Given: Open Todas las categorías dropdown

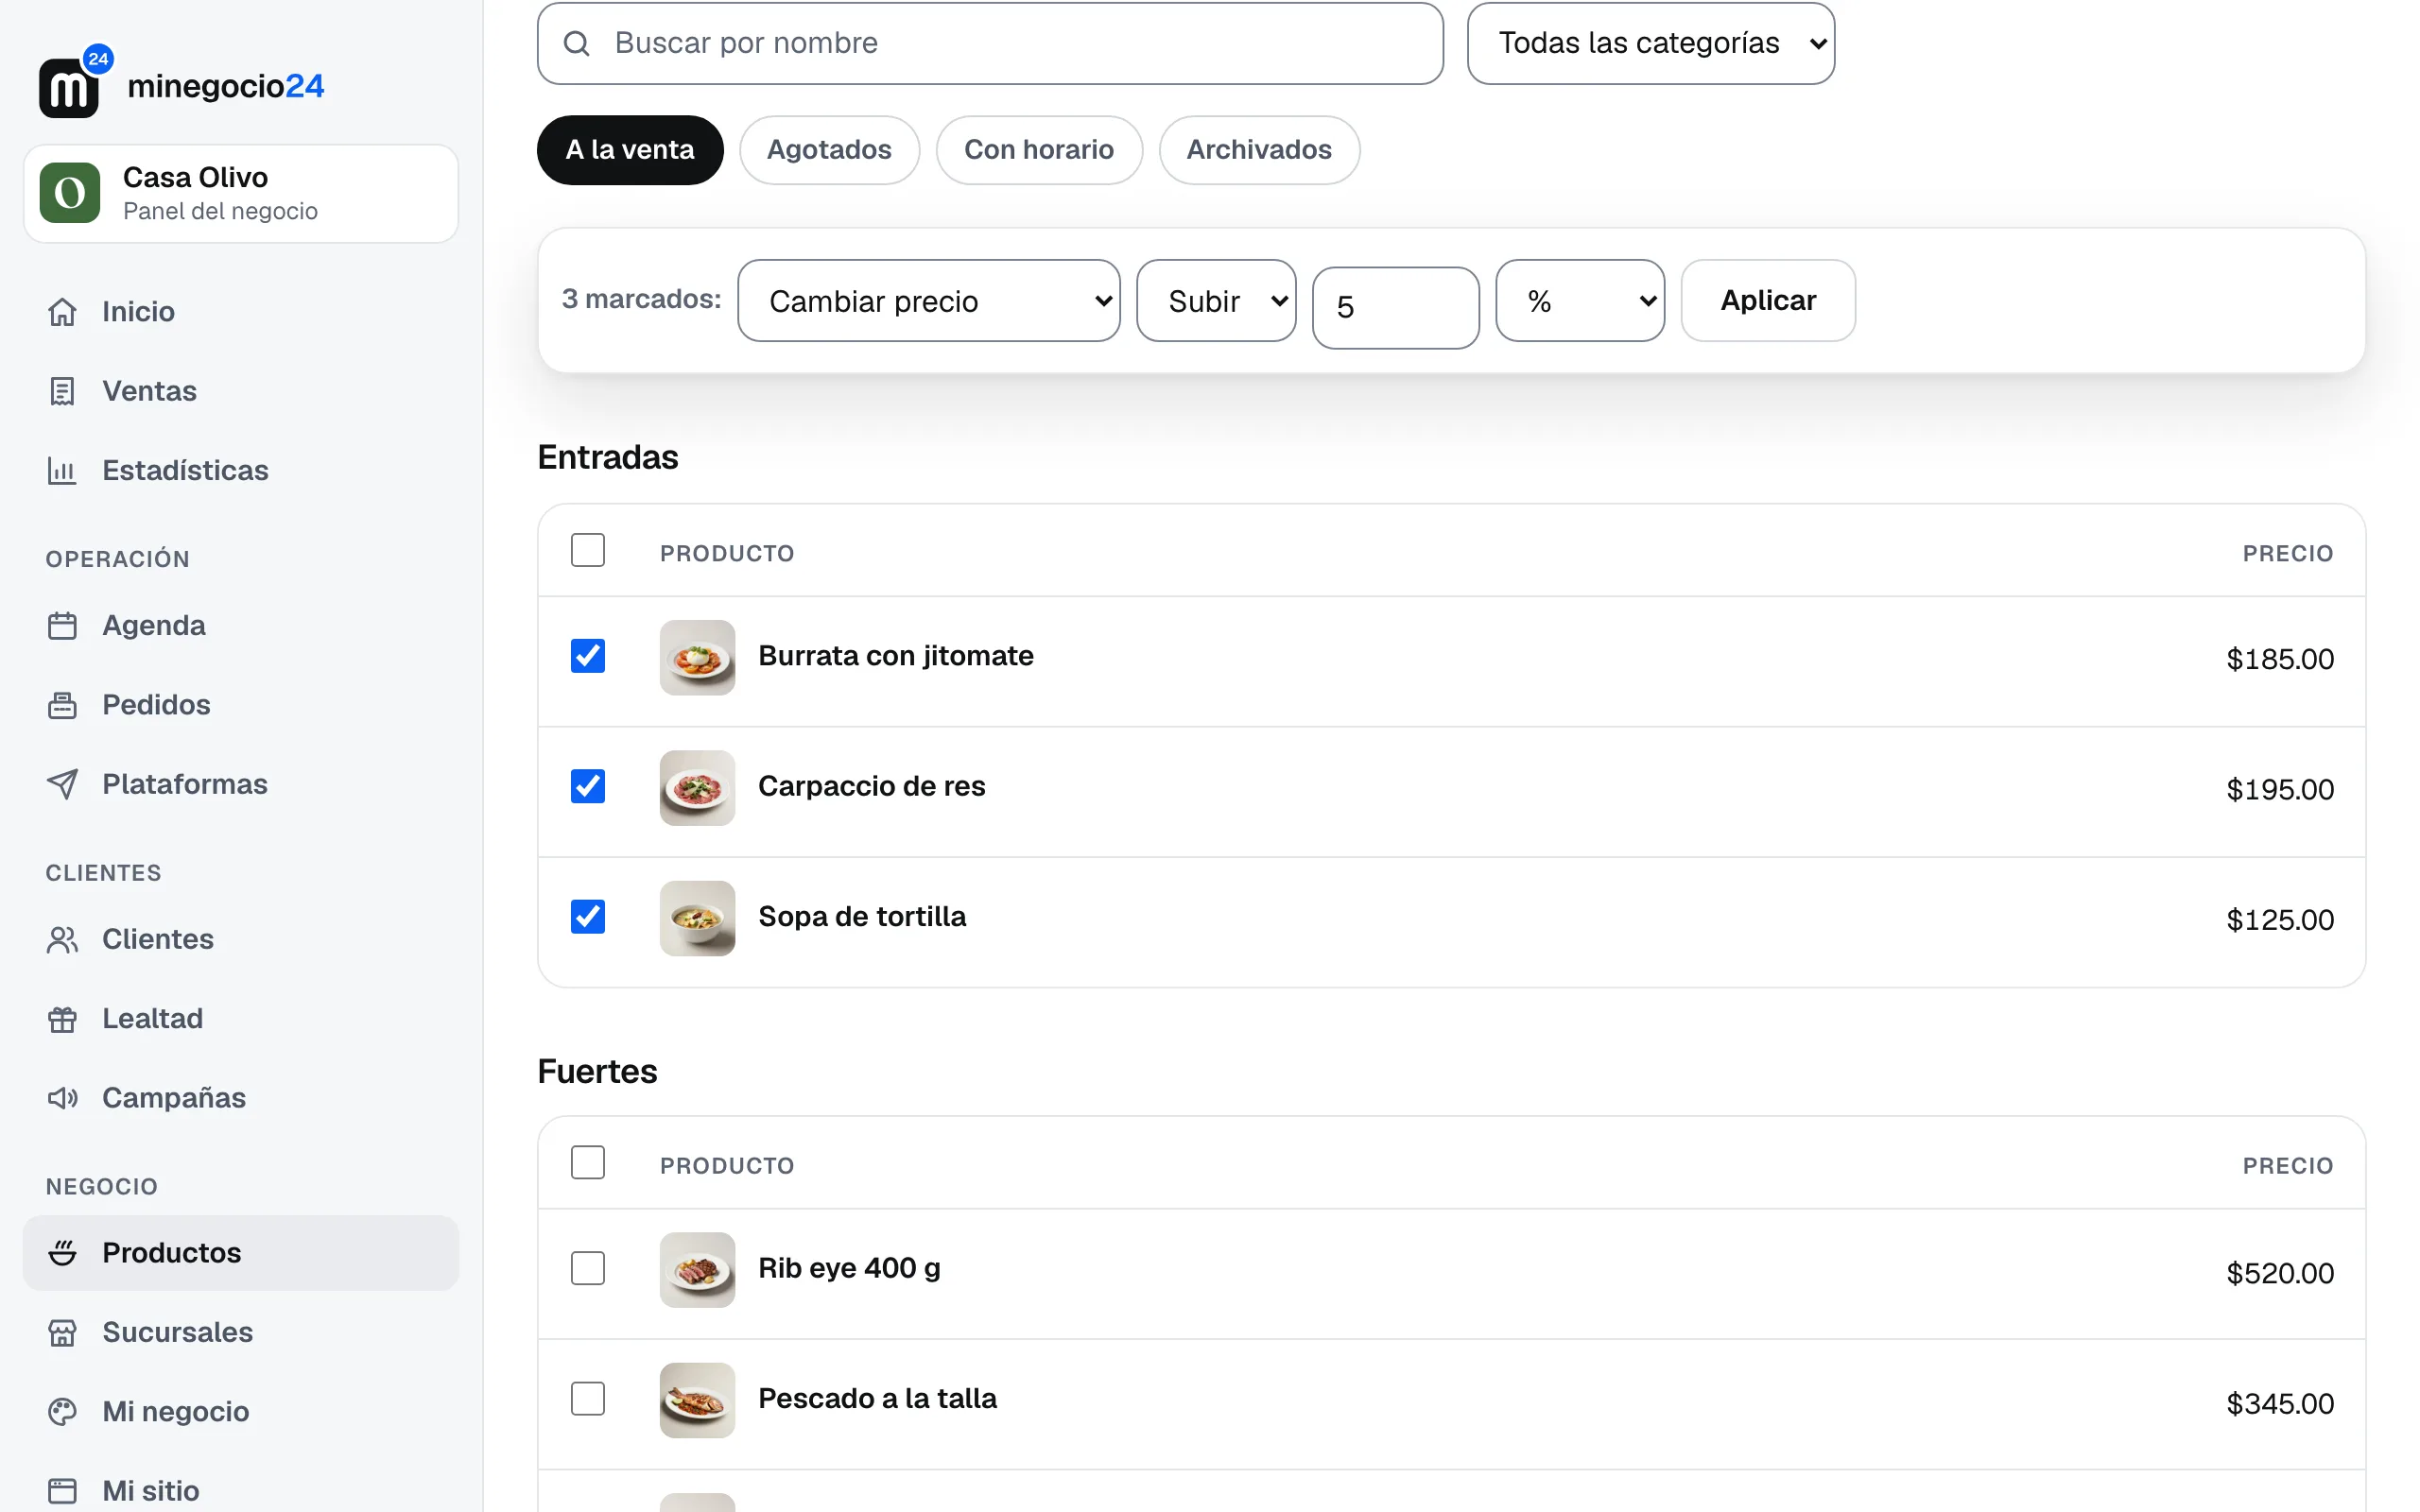Looking at the screenshot, I should (1651, 43).
